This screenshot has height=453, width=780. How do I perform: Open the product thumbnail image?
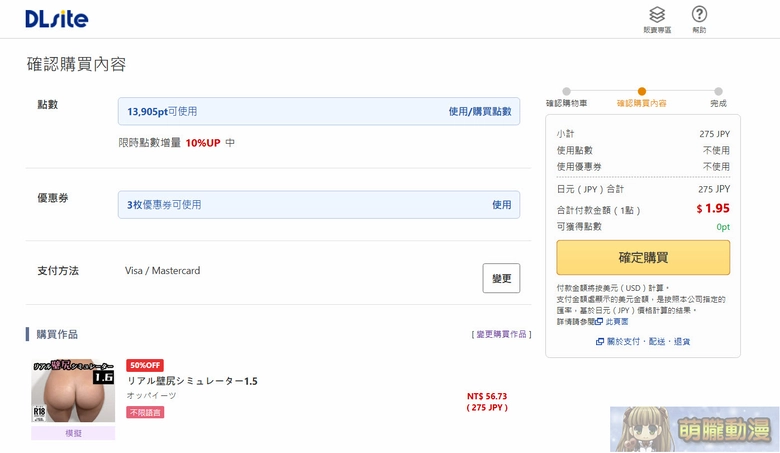click(73, 391)
